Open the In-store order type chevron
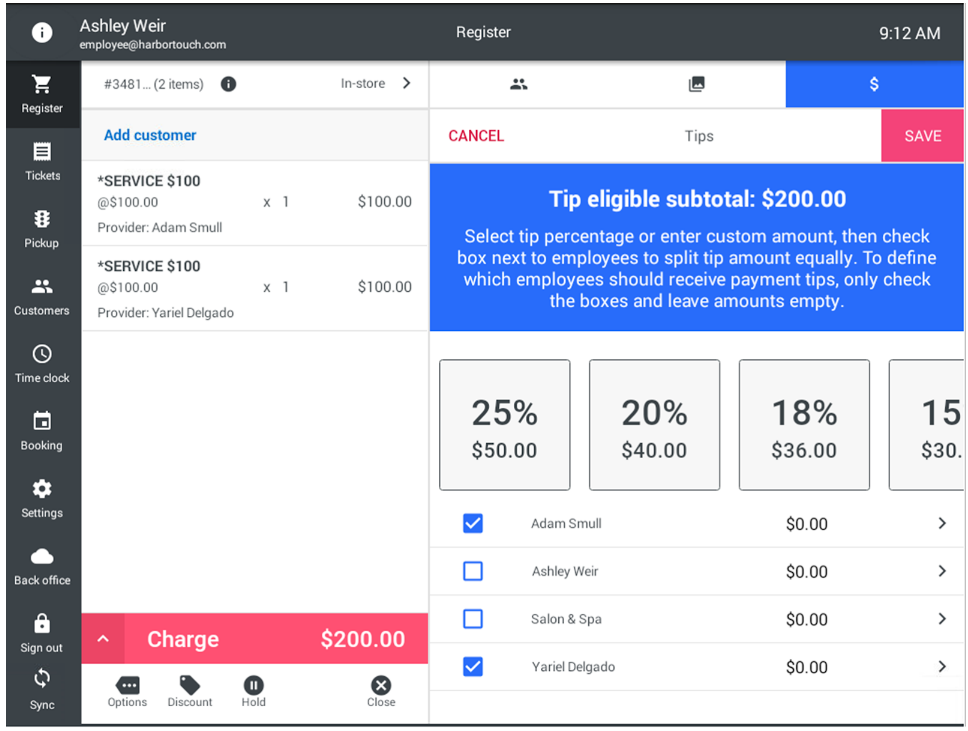The image size is (968, 731). [x=406, y=84]
